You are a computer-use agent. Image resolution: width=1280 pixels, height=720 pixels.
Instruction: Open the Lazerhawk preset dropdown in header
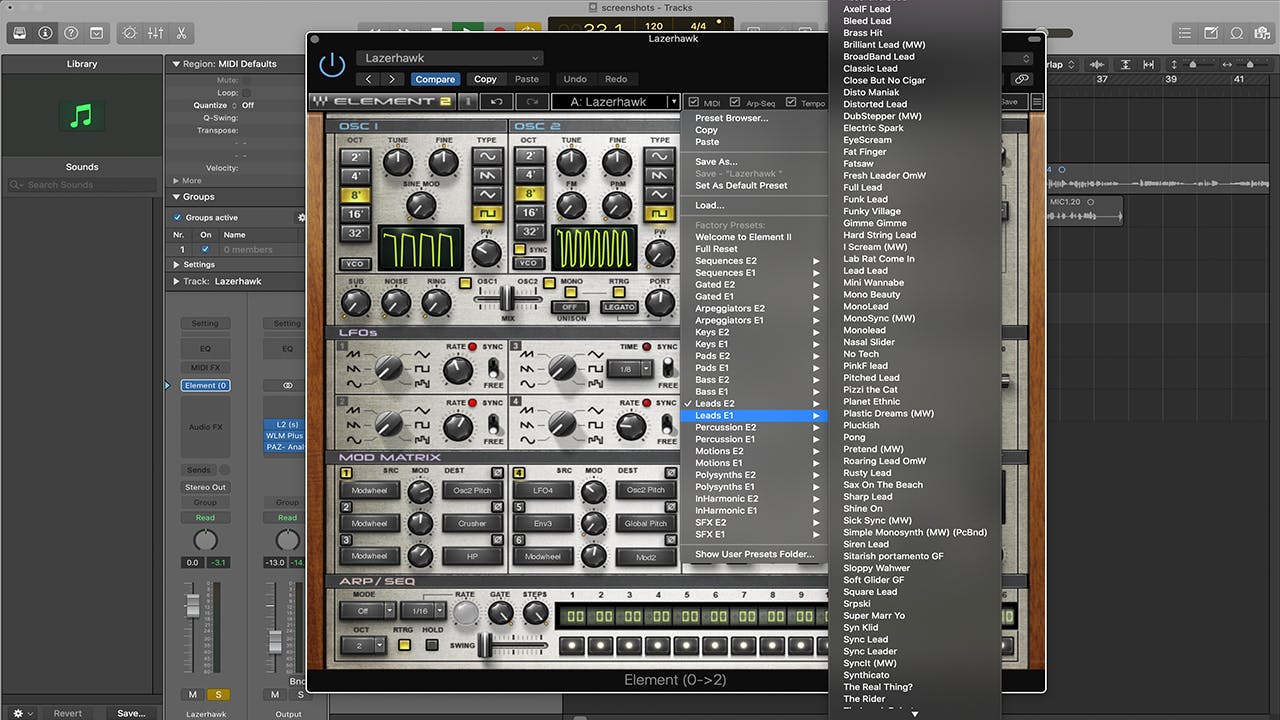[x=451, y=58]
